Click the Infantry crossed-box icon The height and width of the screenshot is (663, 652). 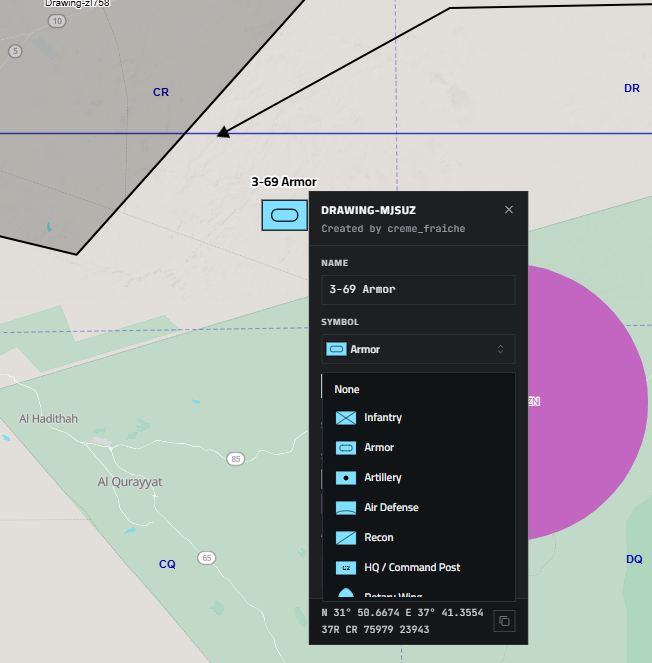click(x=346, y=418)
